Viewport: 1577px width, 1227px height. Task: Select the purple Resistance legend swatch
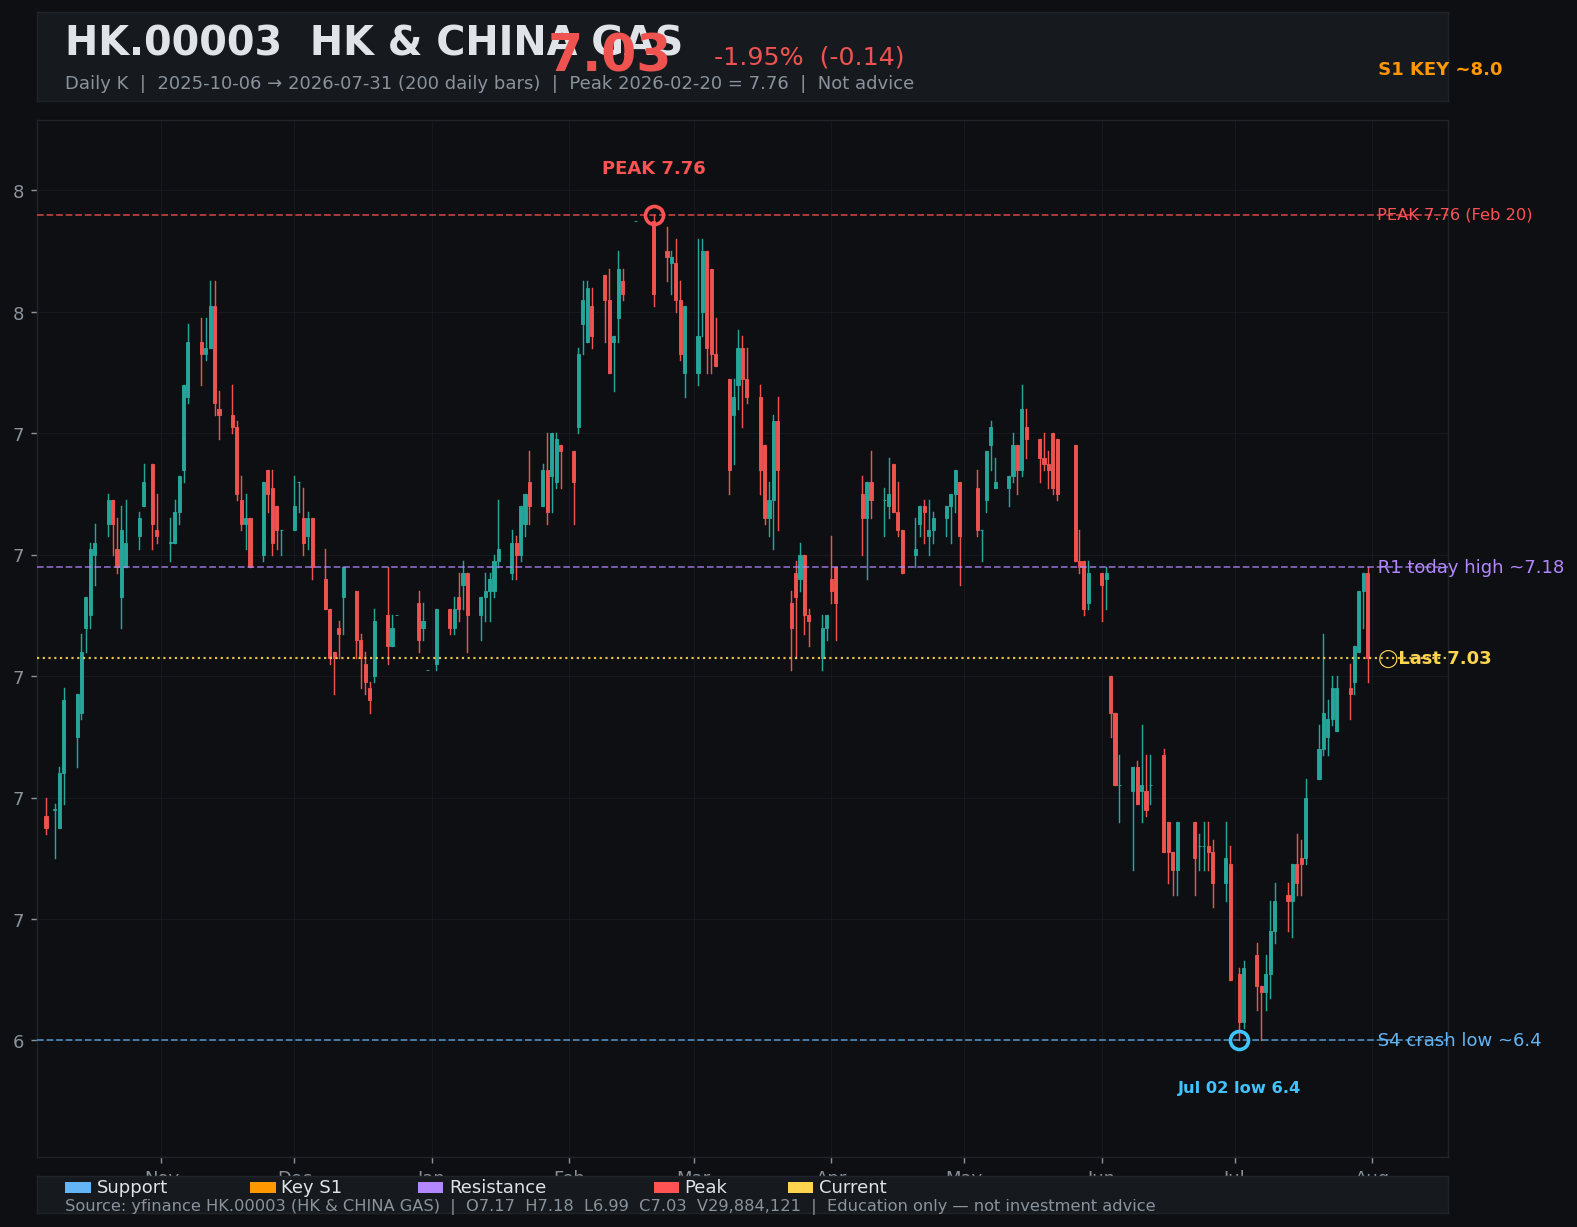[x=431, y=1187]
